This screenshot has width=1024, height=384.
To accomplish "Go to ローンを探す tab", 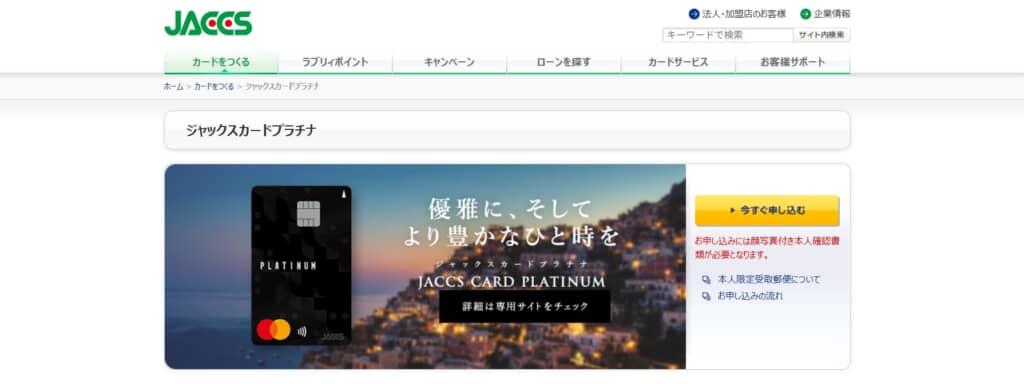I will 564,63.
